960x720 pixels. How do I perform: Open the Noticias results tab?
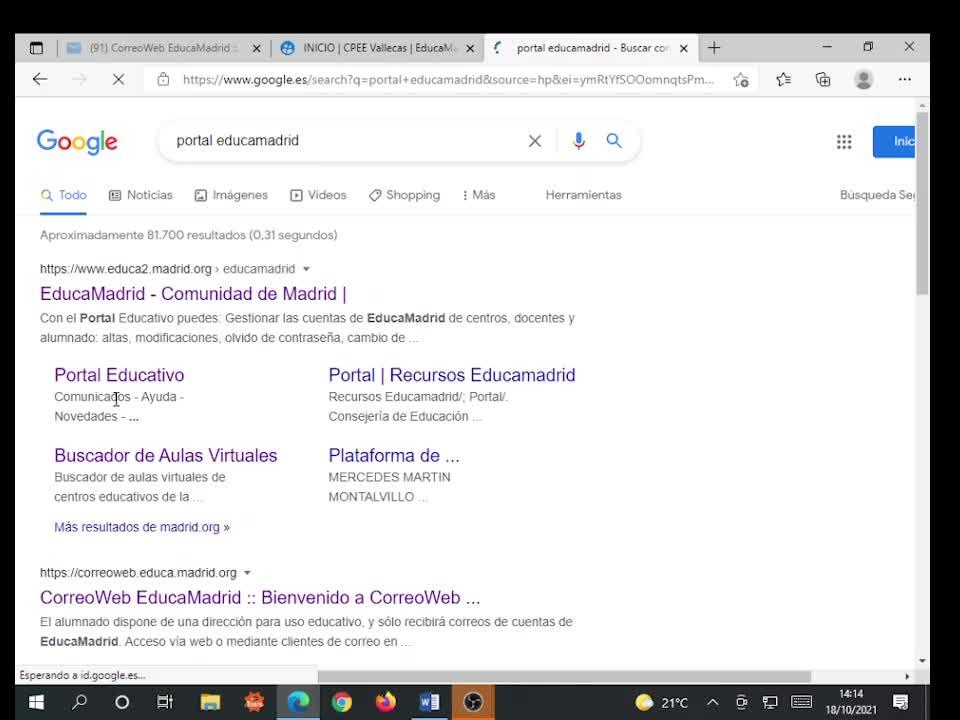pyautogui.click(x=141, y=195)
